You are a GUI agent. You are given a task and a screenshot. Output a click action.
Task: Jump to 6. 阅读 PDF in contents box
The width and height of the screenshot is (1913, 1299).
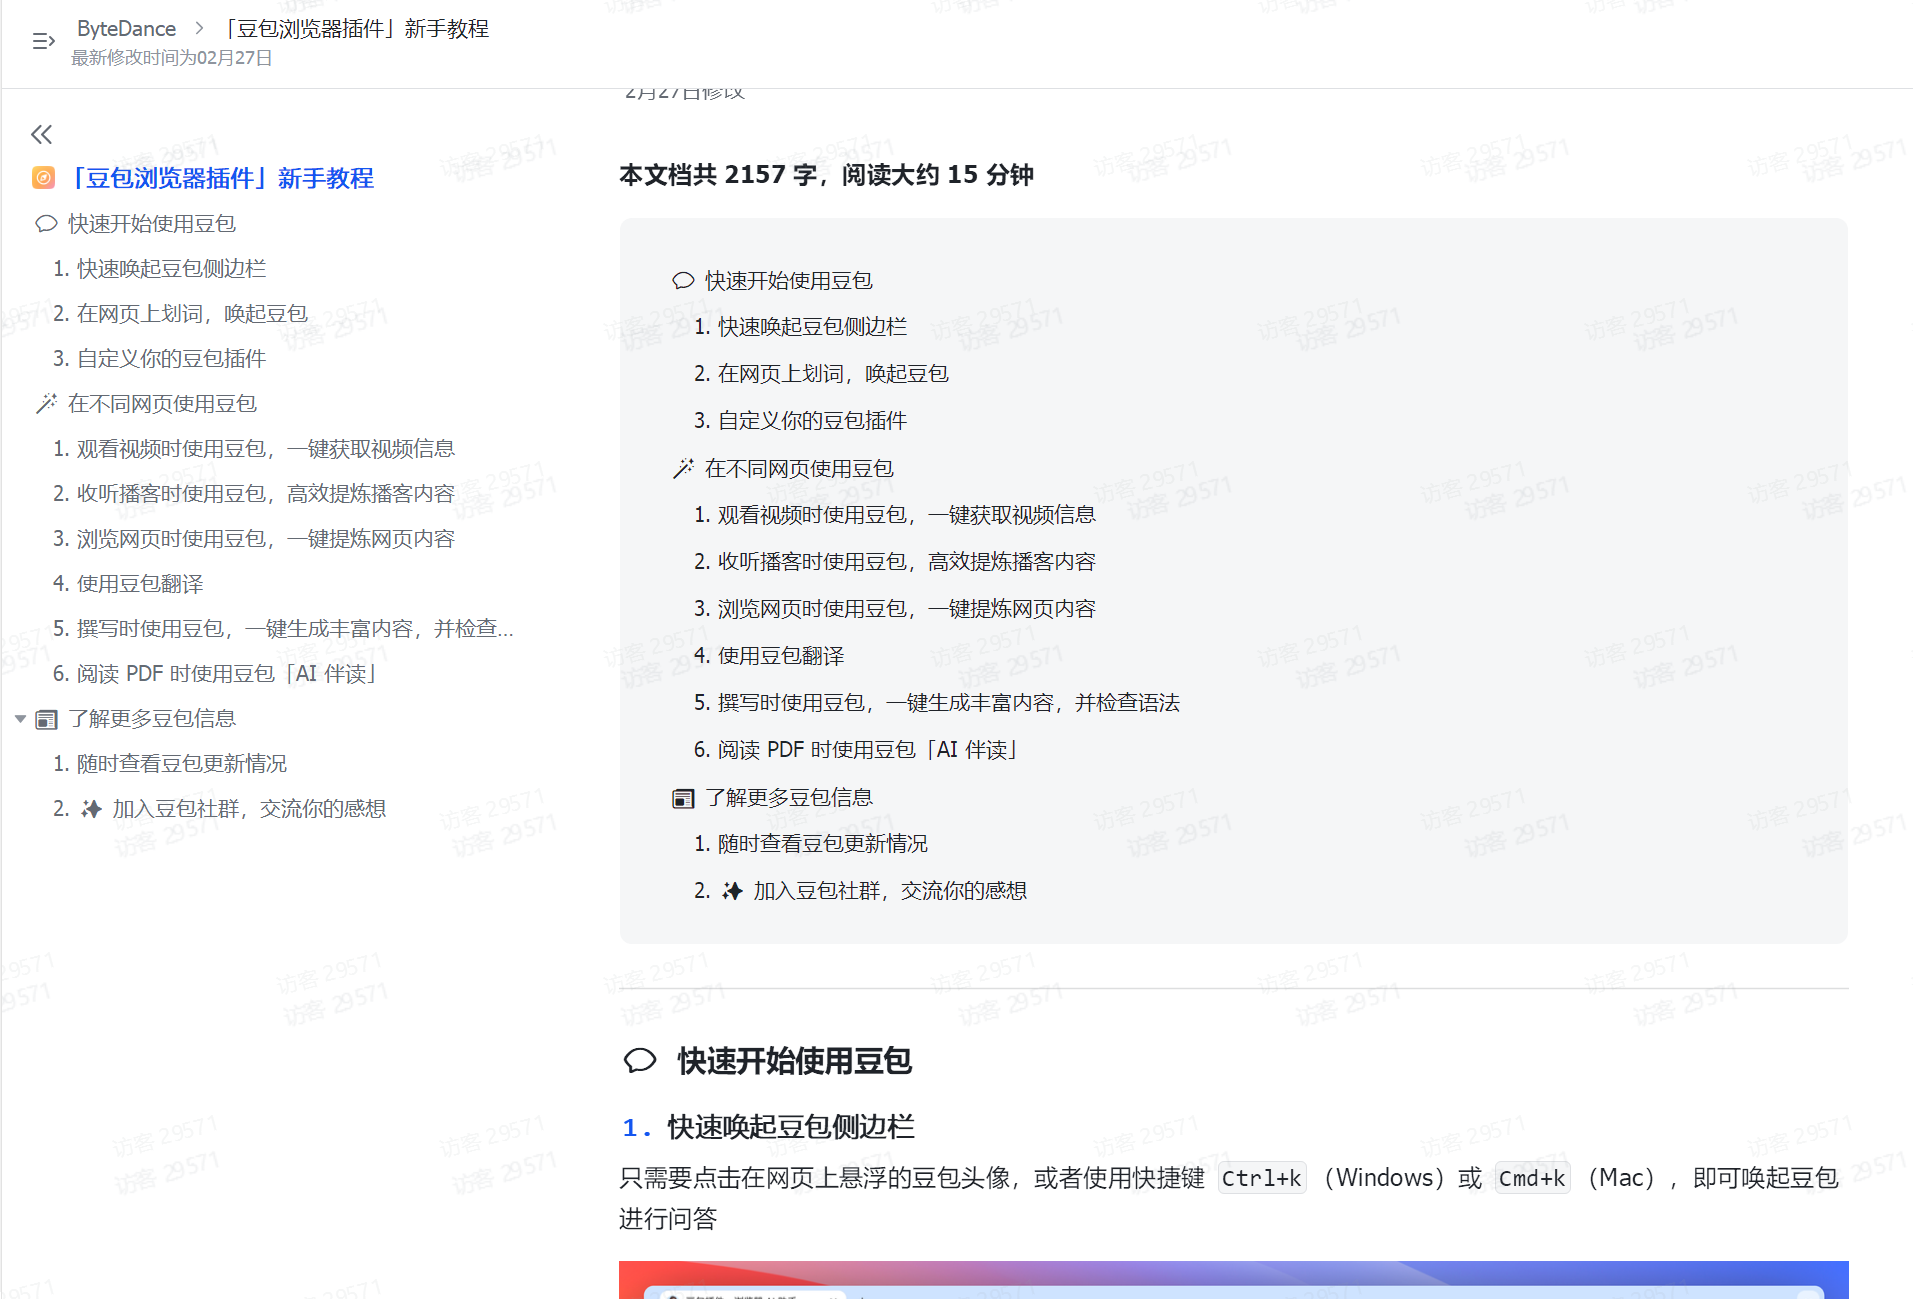tap(857, 750)
